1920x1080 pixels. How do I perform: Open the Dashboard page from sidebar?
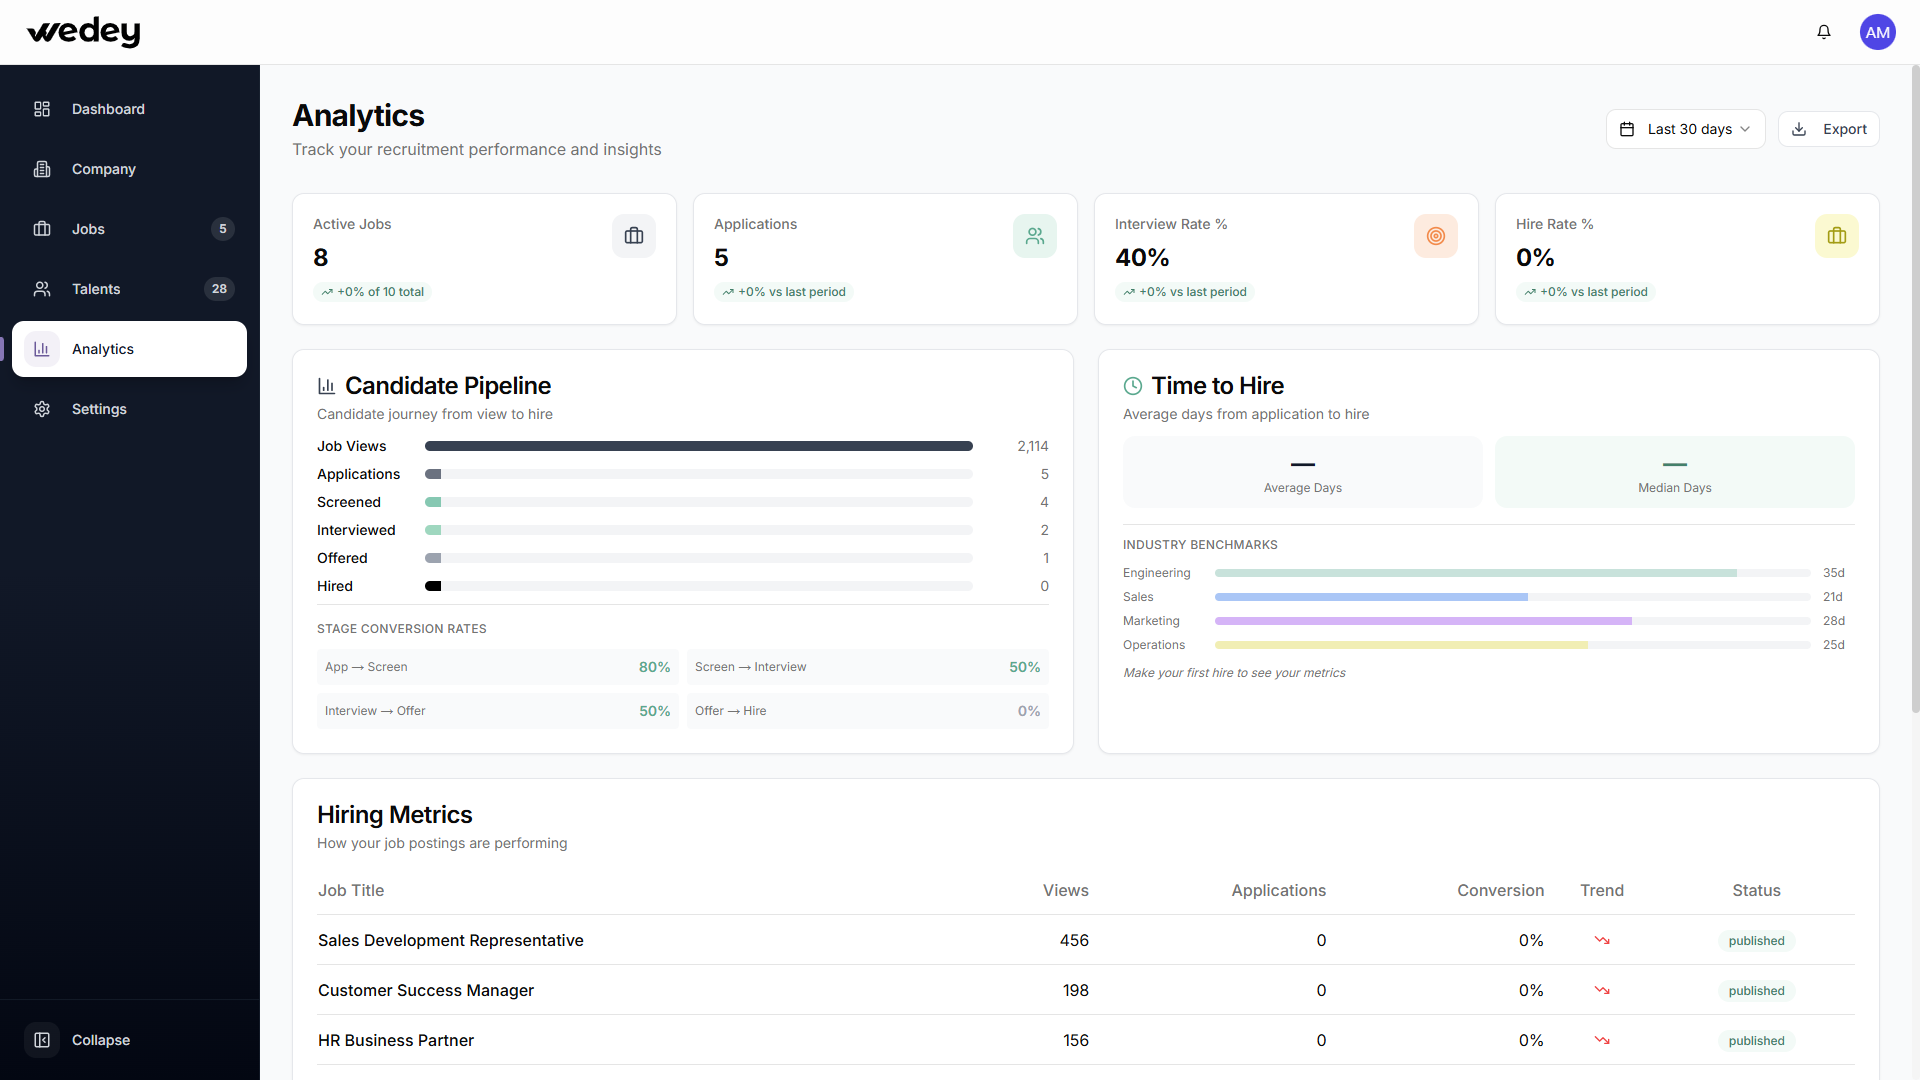pos(108,109)
